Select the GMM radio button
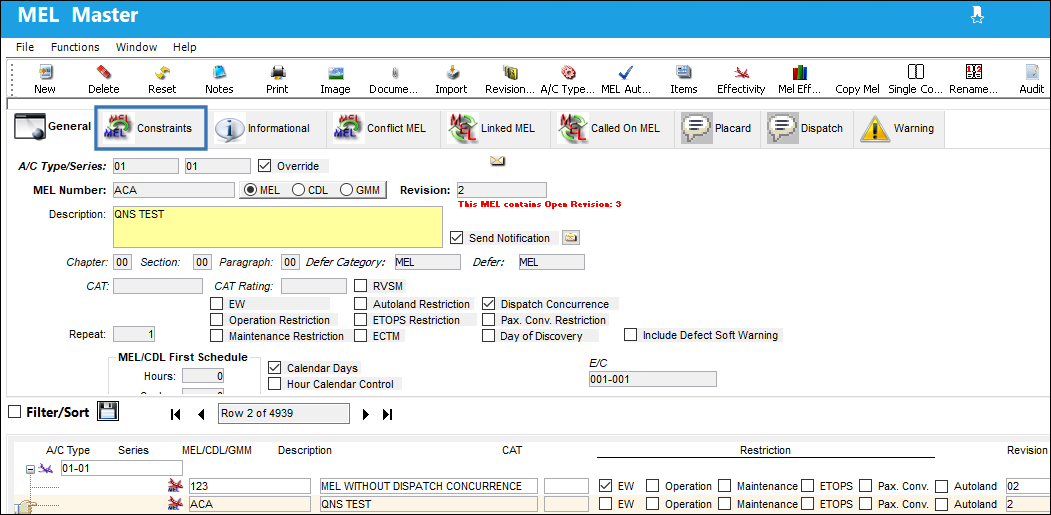This screenshot has width=1051, height=515. click(347, 190)
